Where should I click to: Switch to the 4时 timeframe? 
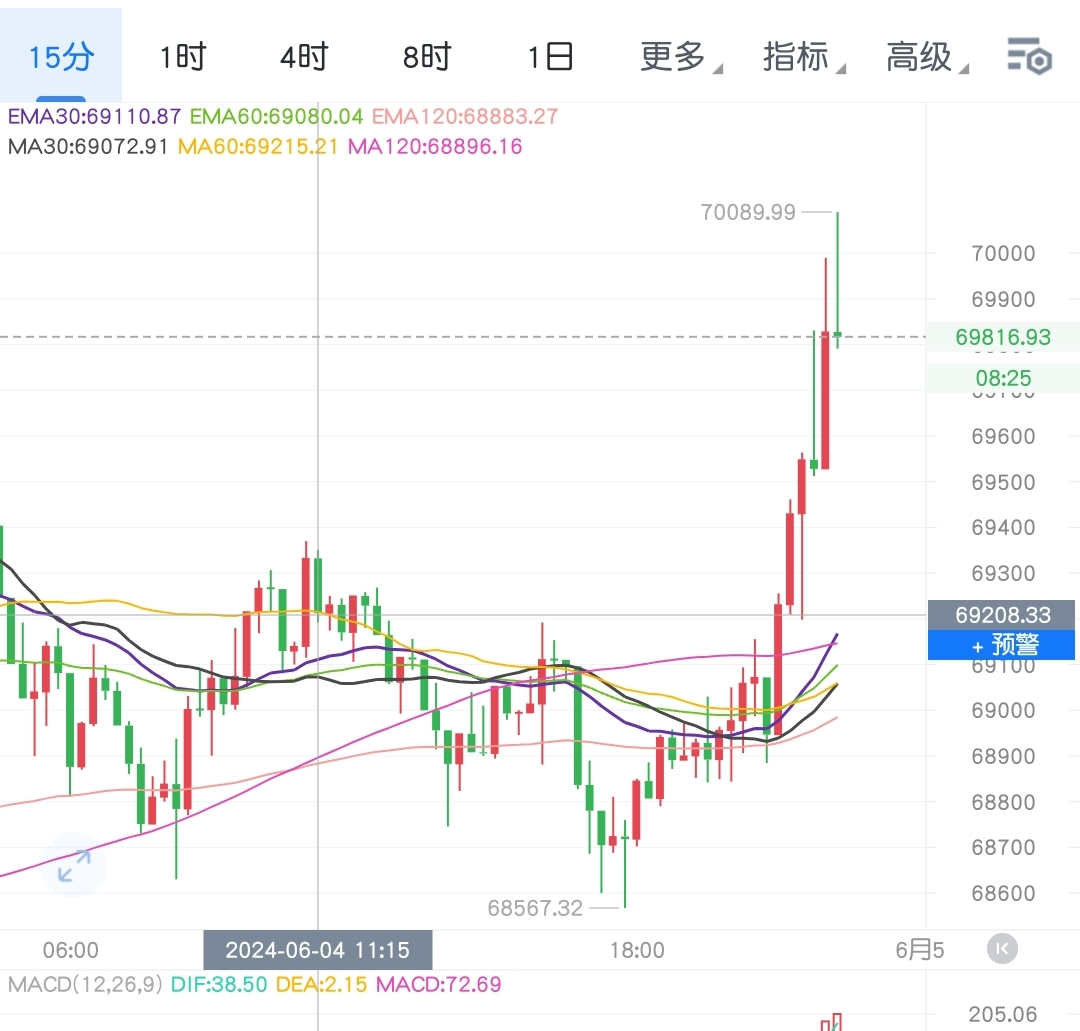[304, 56]
